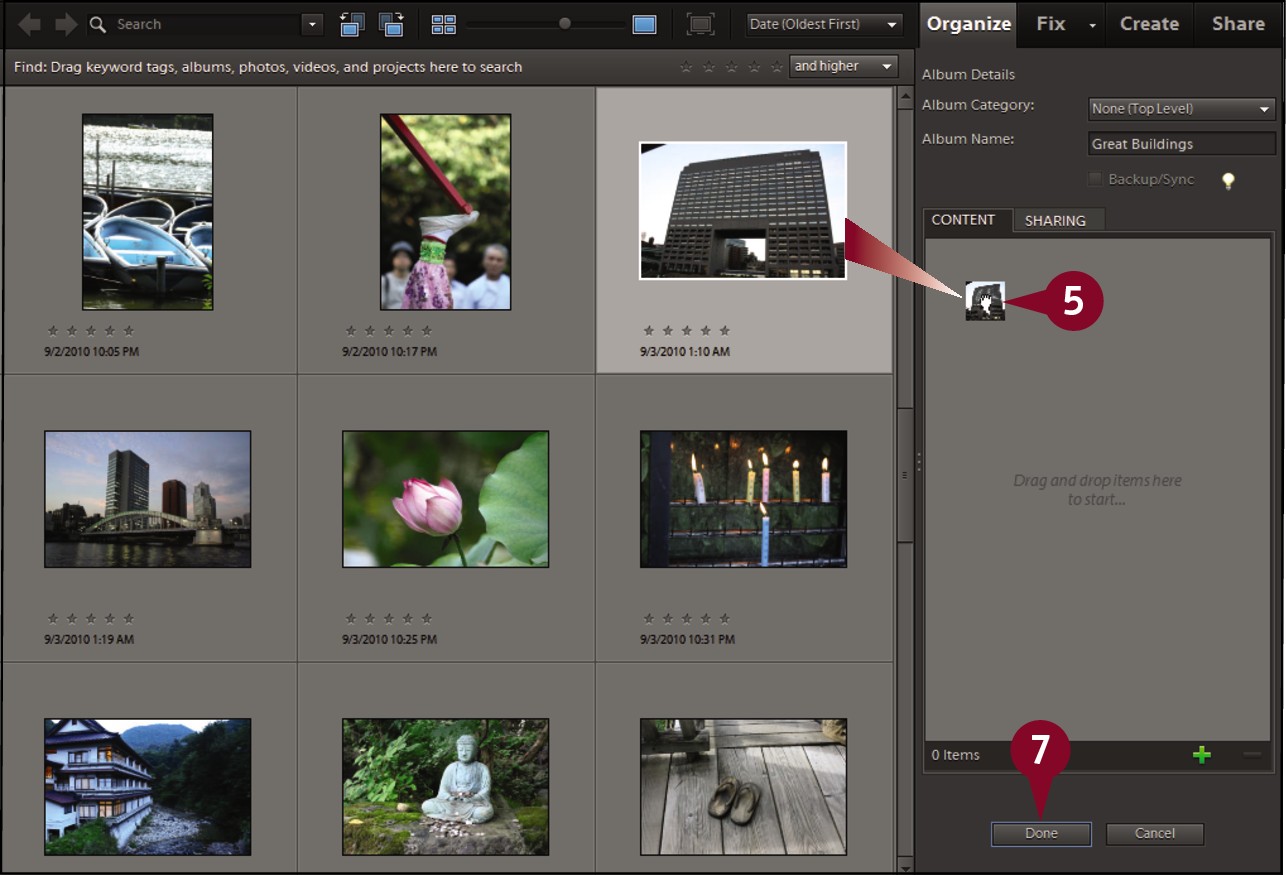Rotate selected photo right

[x=391, y=24]
